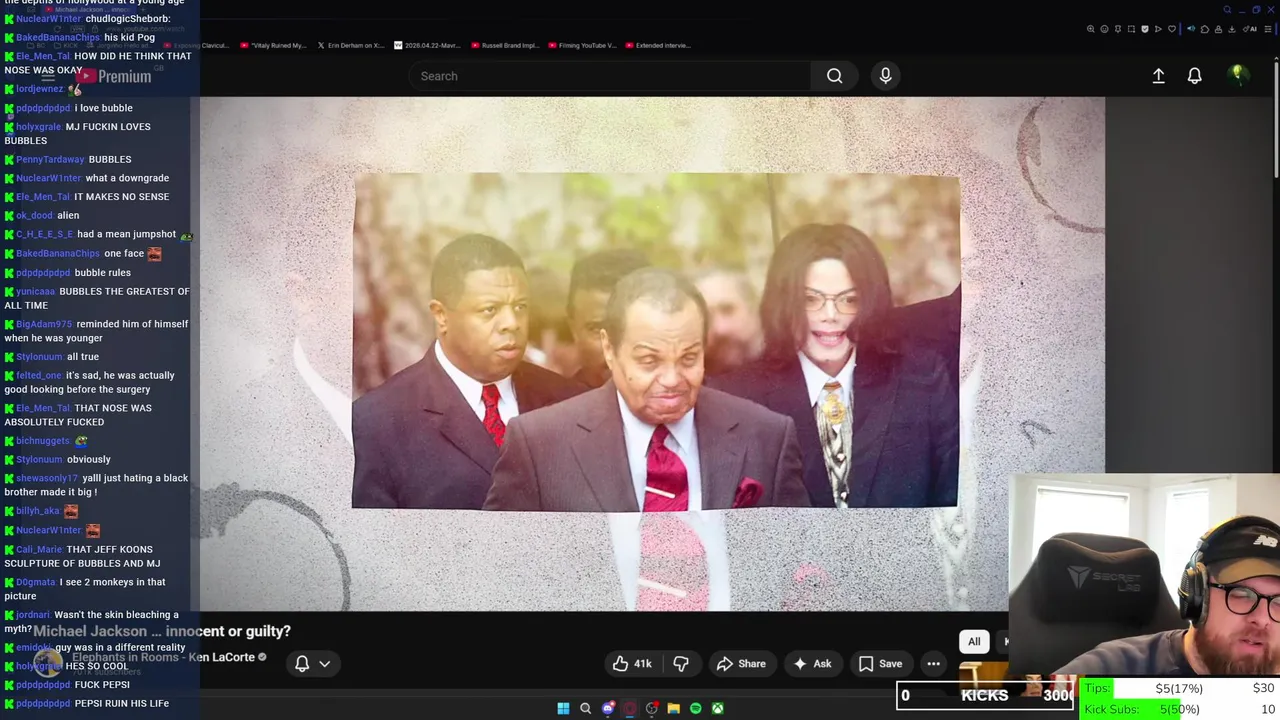Click the video title 'Michael Jackson ... innocent or guilty?'
The height and width of the screenshot is (720, 1280).
pyautogui.click(x=162, y=631)
